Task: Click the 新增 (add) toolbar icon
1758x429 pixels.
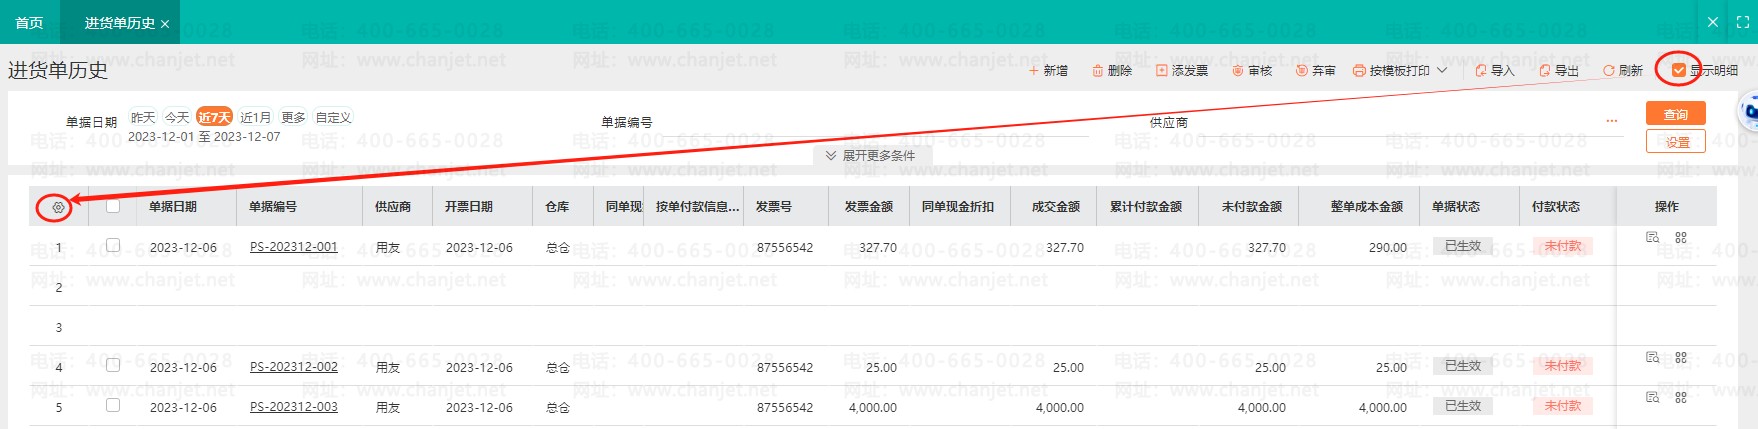Action: (1034, 71)
